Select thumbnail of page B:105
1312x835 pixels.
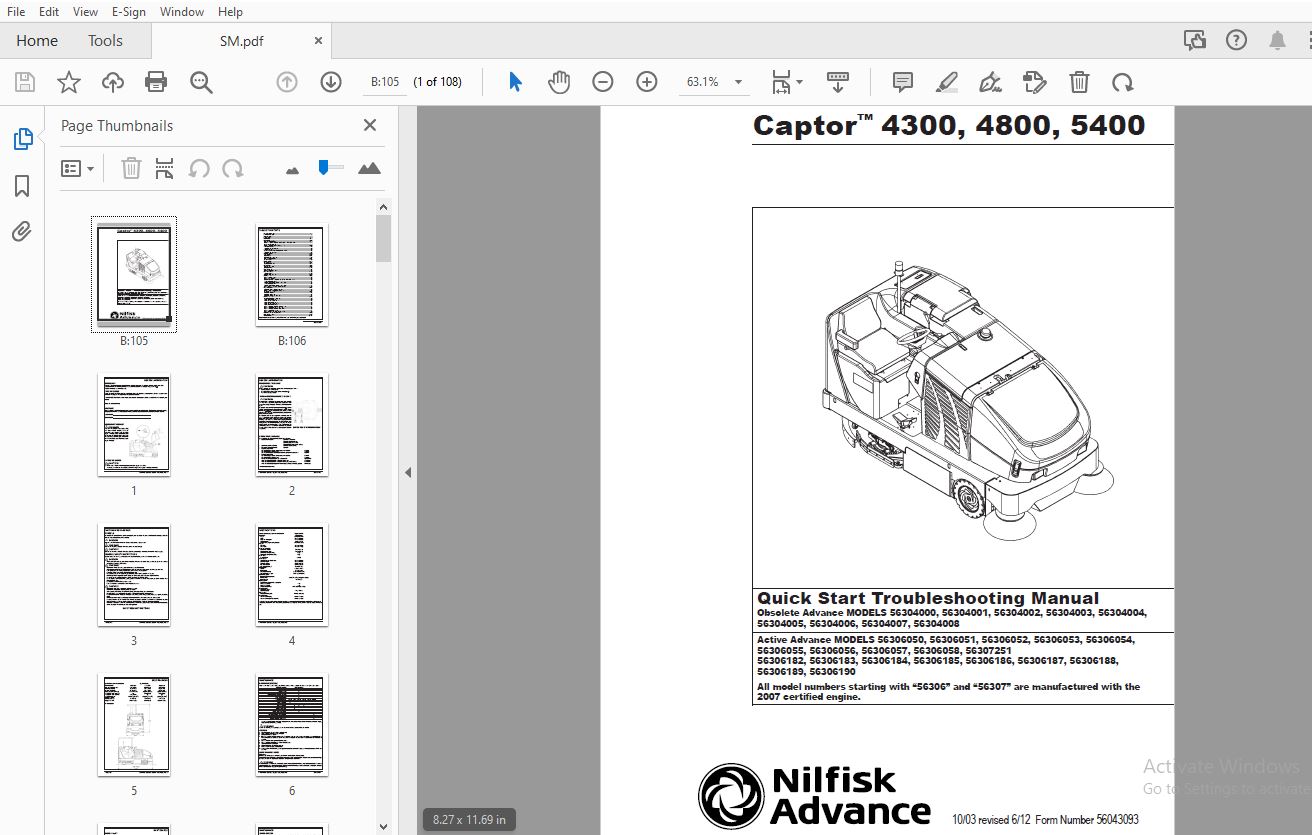pyautogui.click(x=134, y=273)
